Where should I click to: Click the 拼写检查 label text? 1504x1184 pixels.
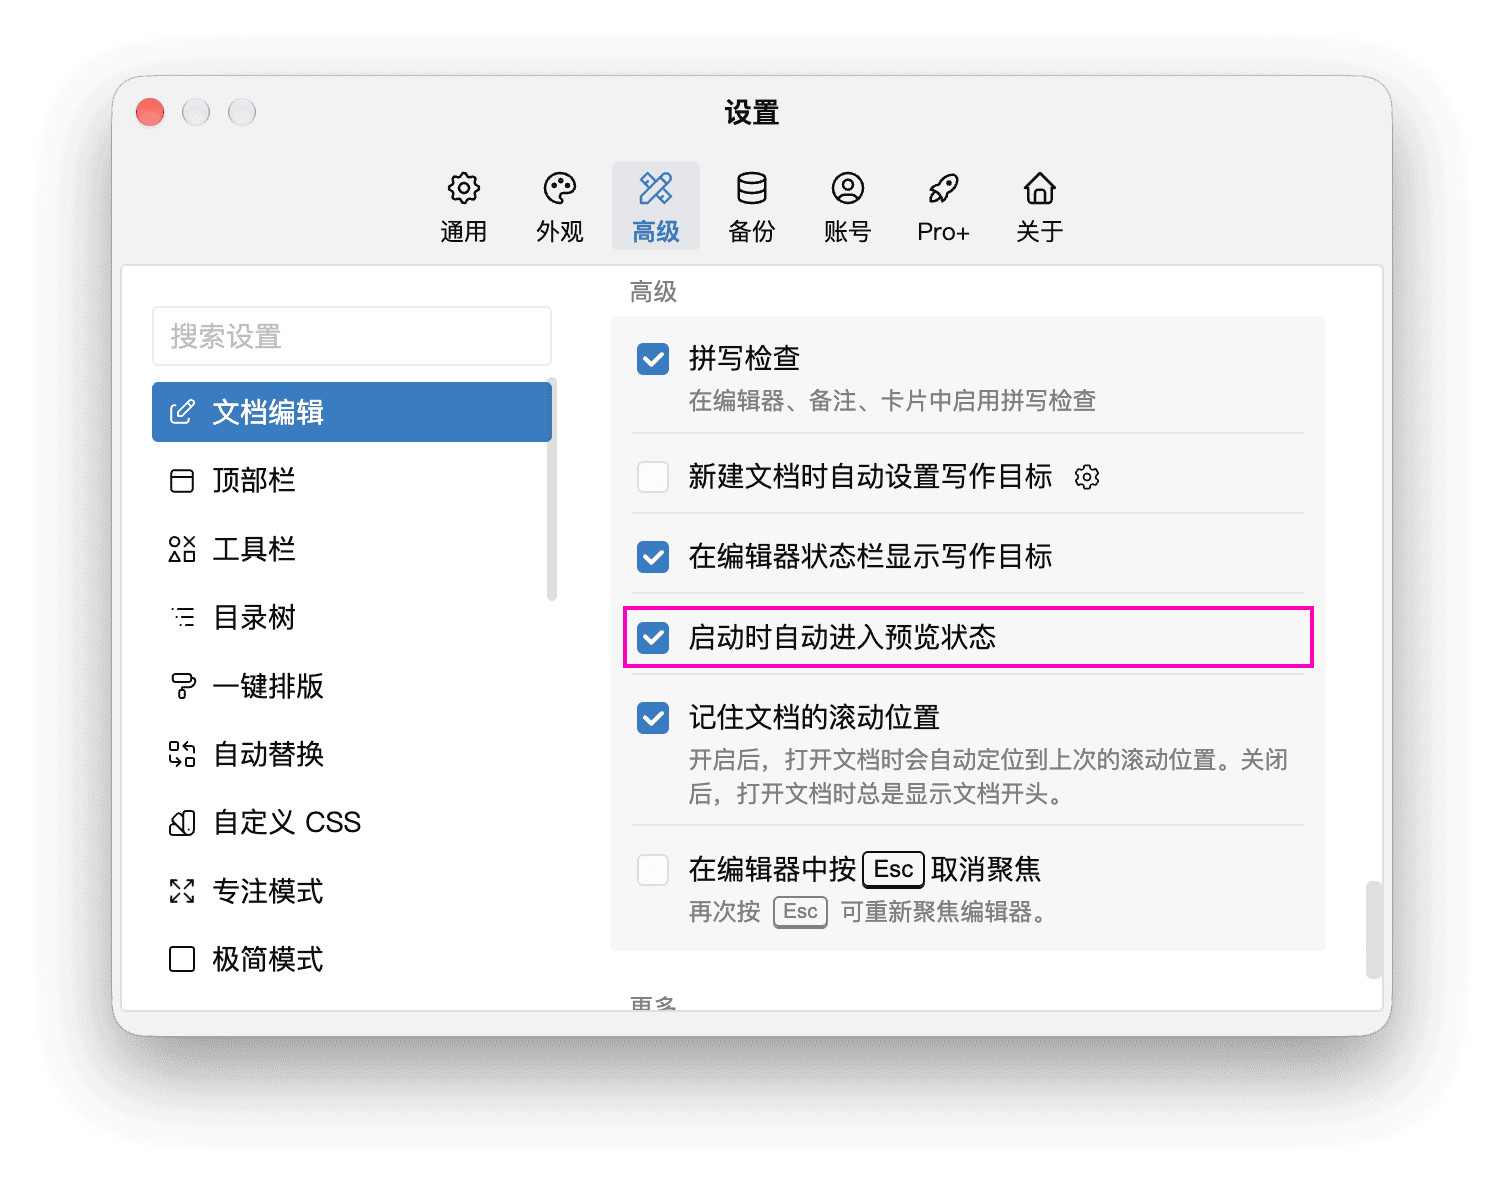point(744,358)
